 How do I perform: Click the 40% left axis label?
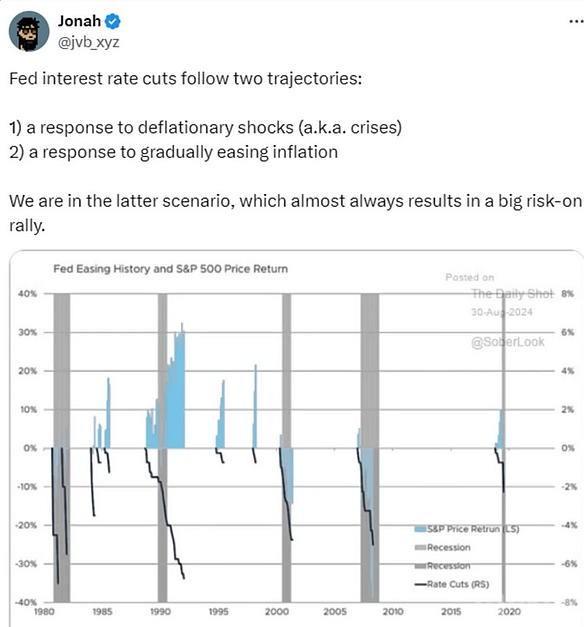coord(27,294)
